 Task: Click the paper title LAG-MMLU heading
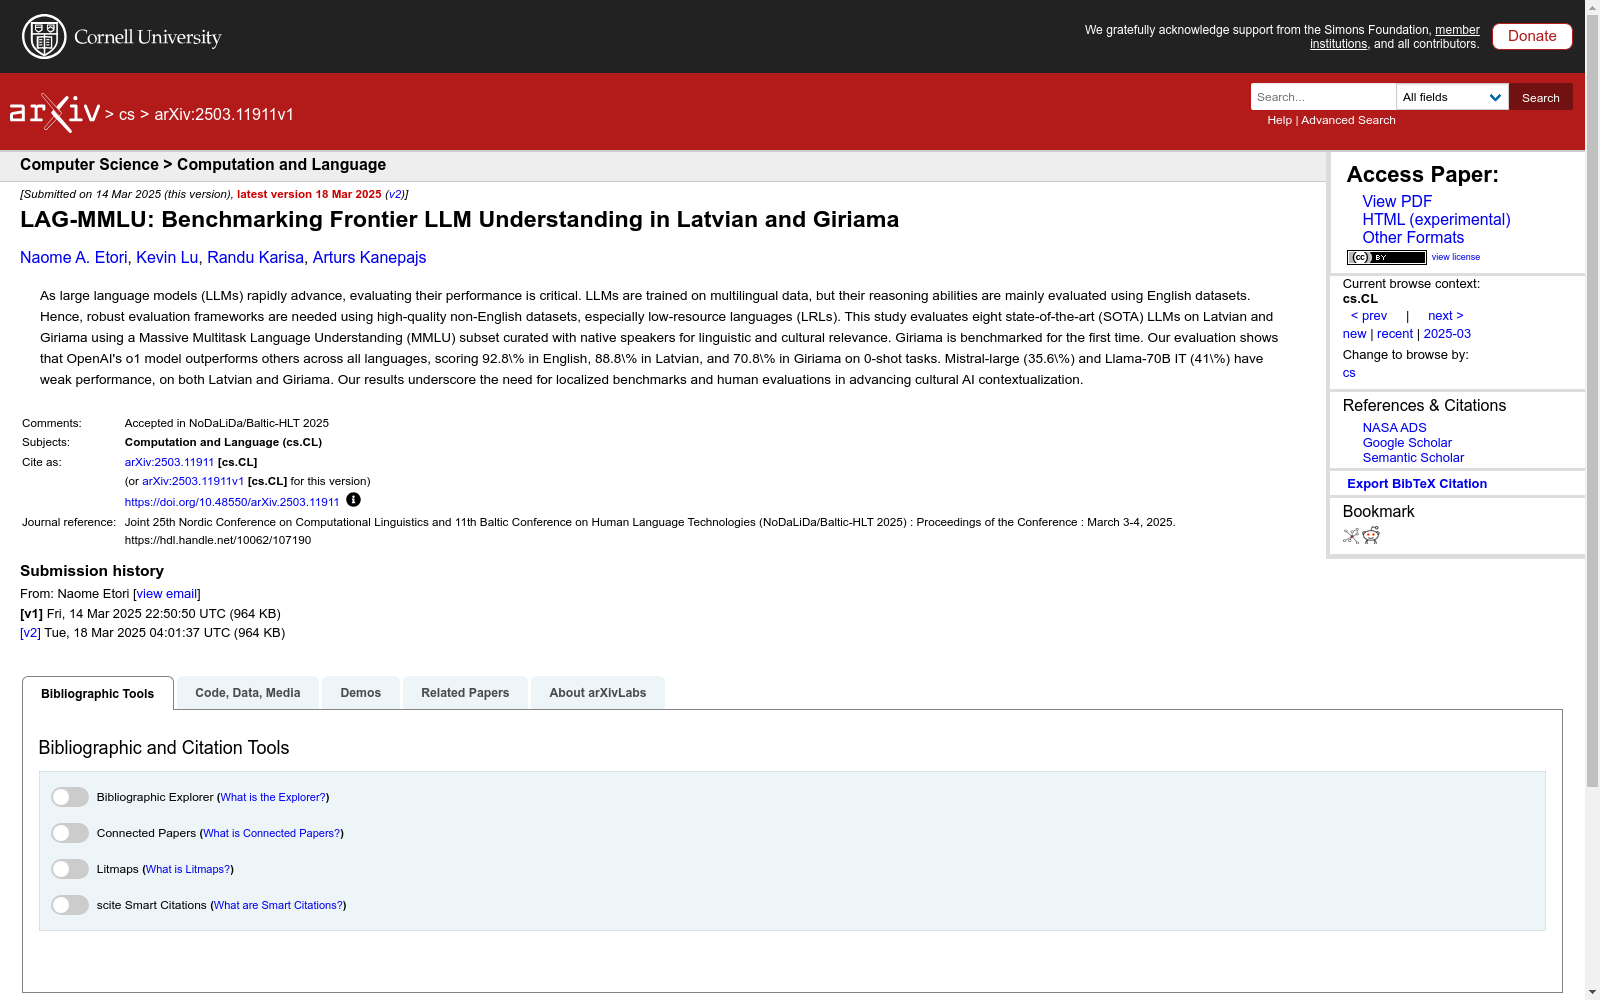click(460, 220)
